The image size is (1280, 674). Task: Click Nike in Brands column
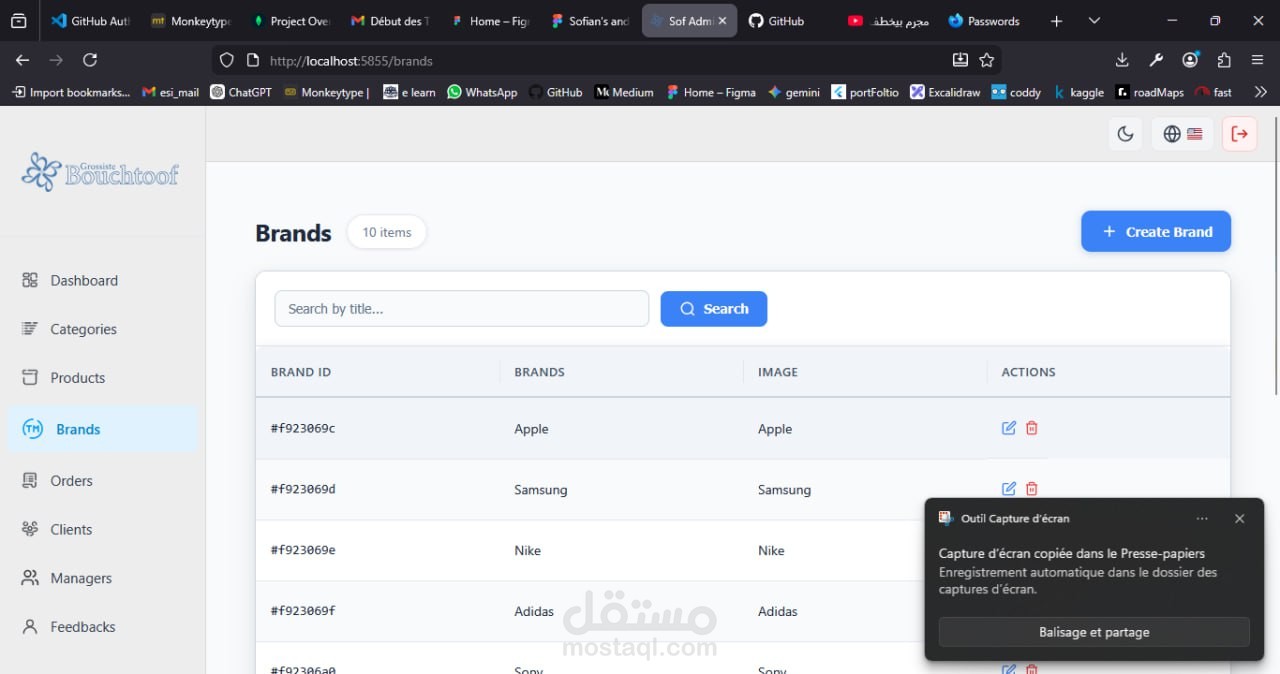pos(527,551)
